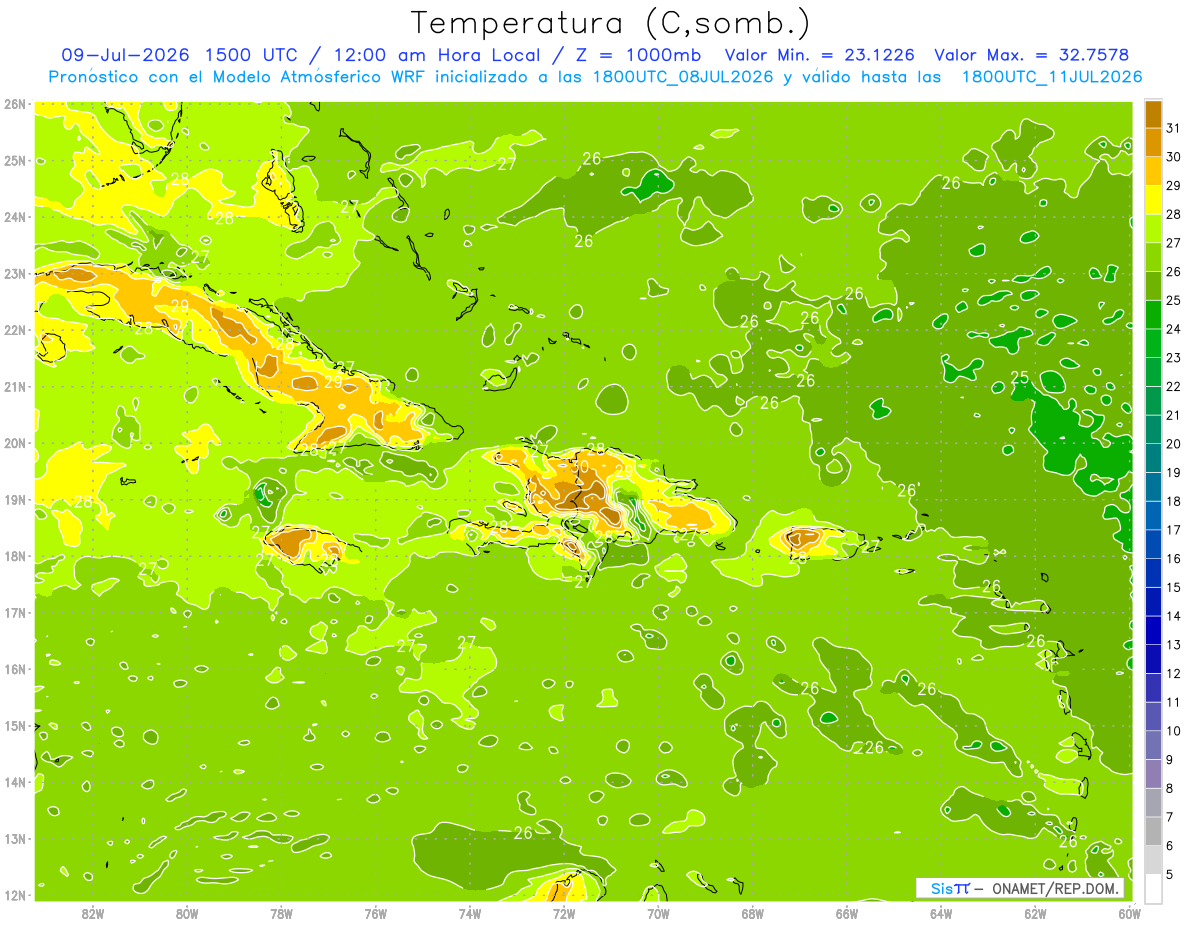The height and width of the screenshot is (927, 1200).
Task: Click the '16N' latitude axis label
Action: pyautogui.click(x=15, y=669)
